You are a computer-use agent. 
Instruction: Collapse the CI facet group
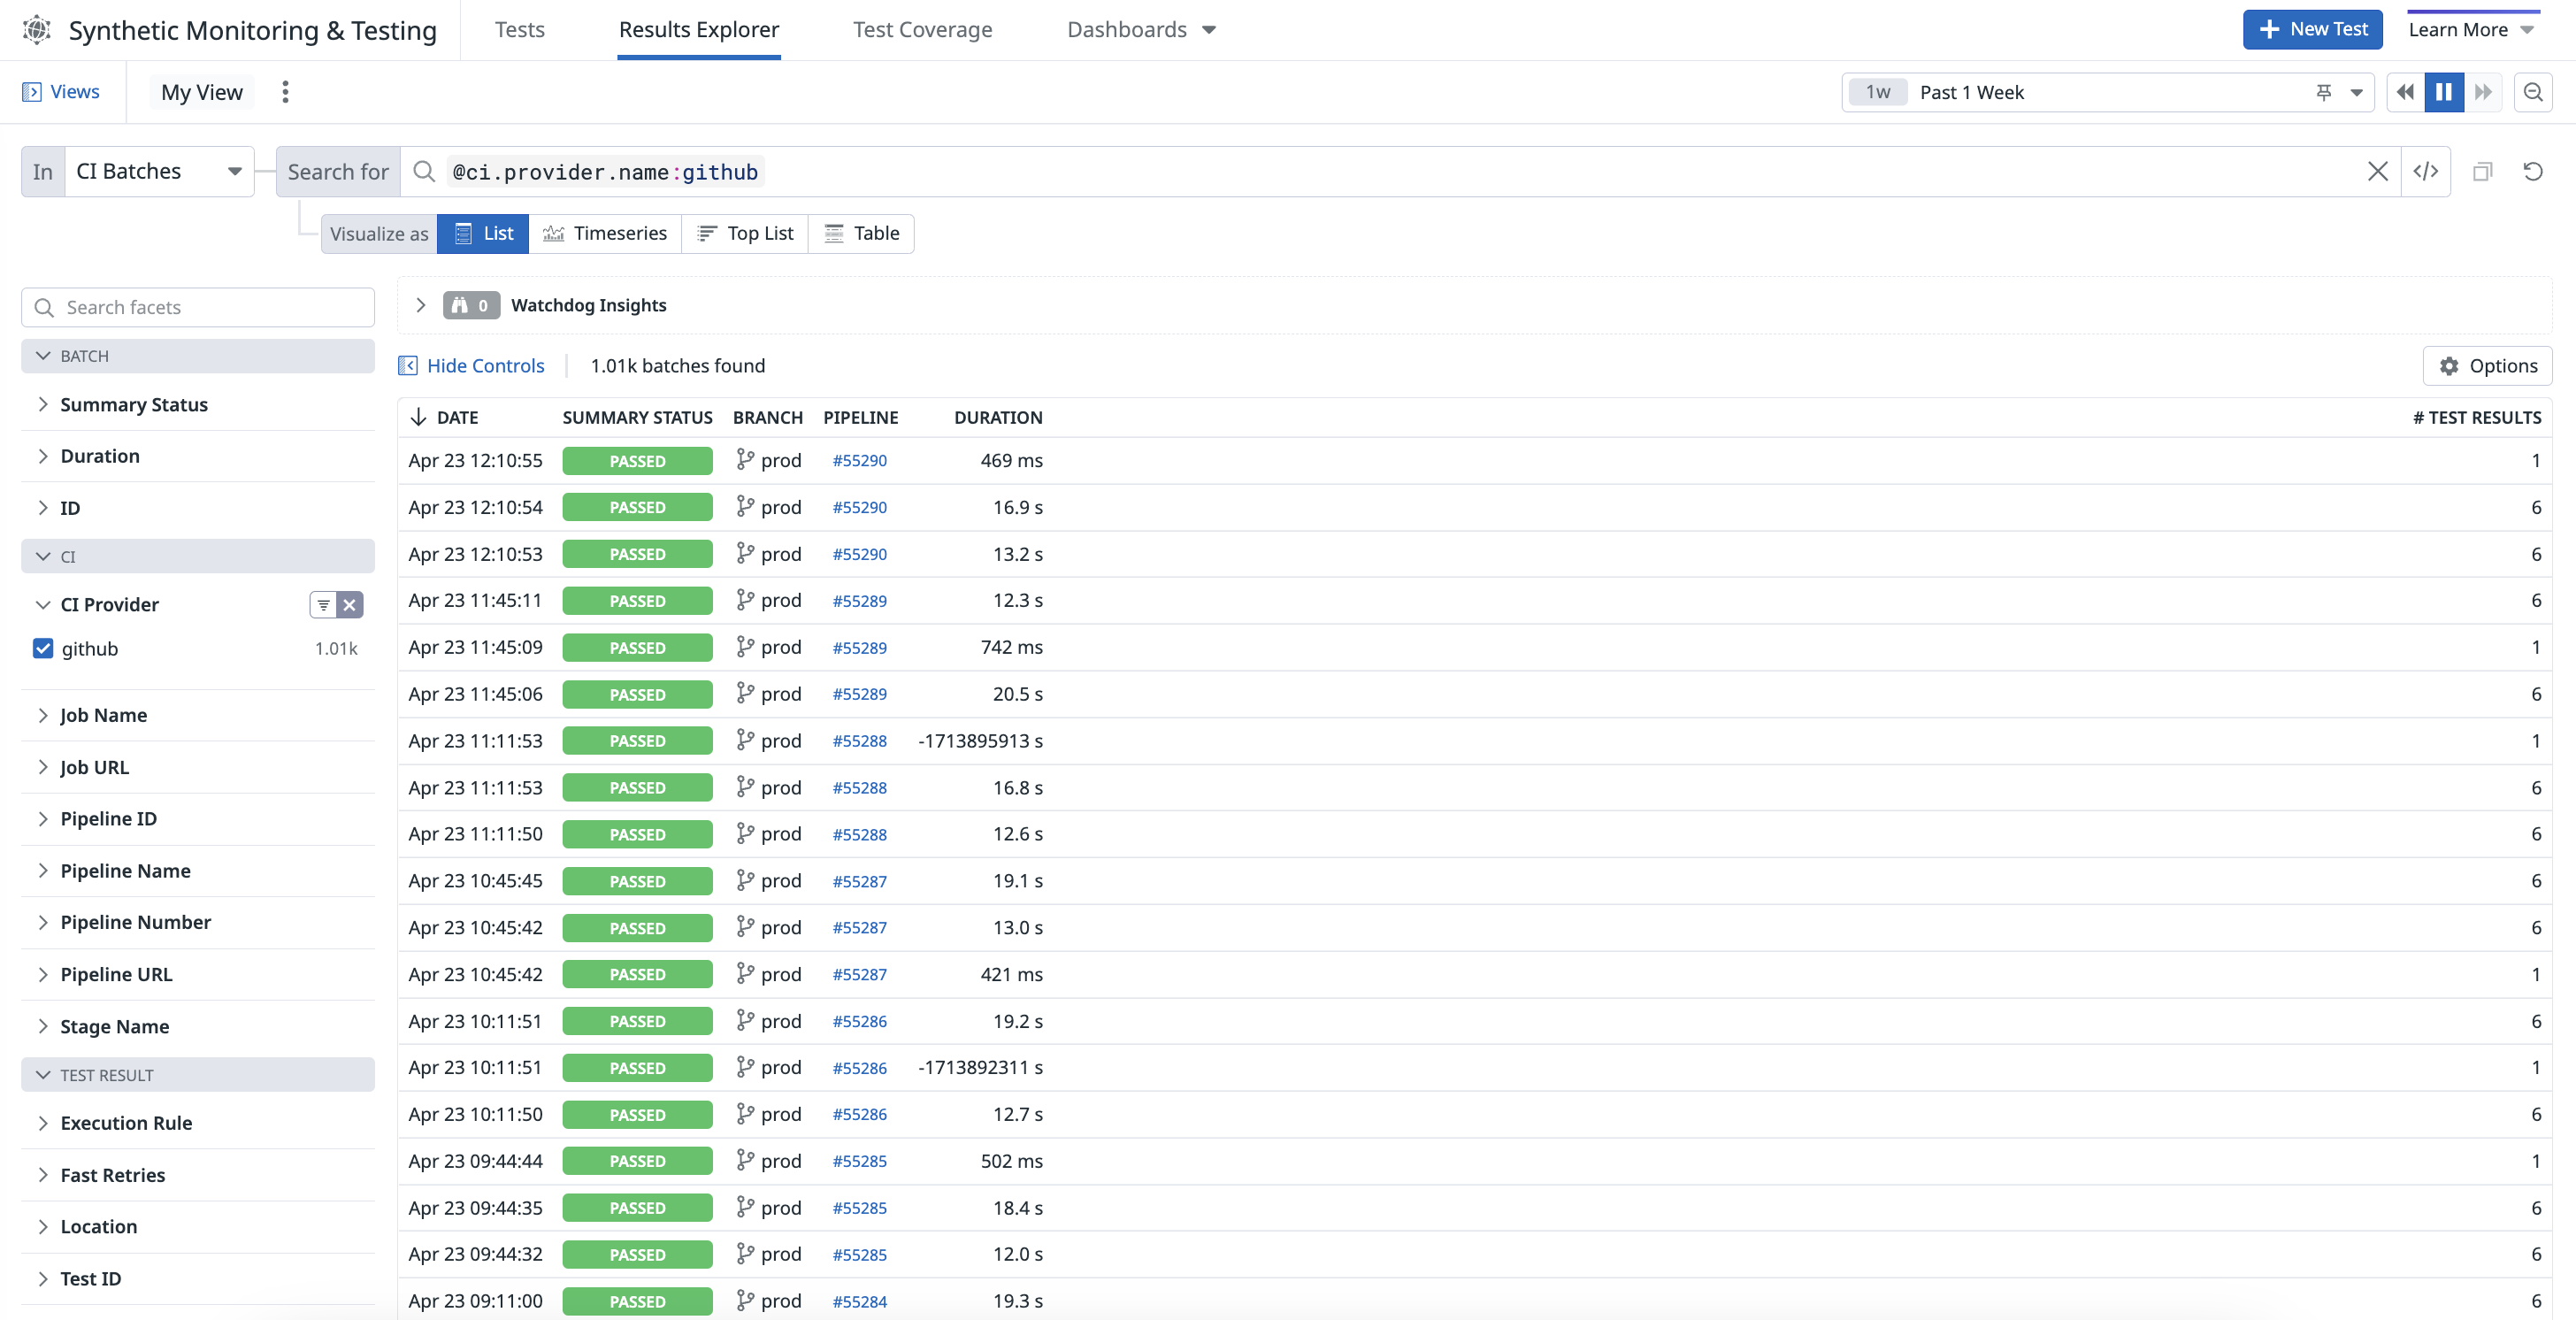point(43,556)
